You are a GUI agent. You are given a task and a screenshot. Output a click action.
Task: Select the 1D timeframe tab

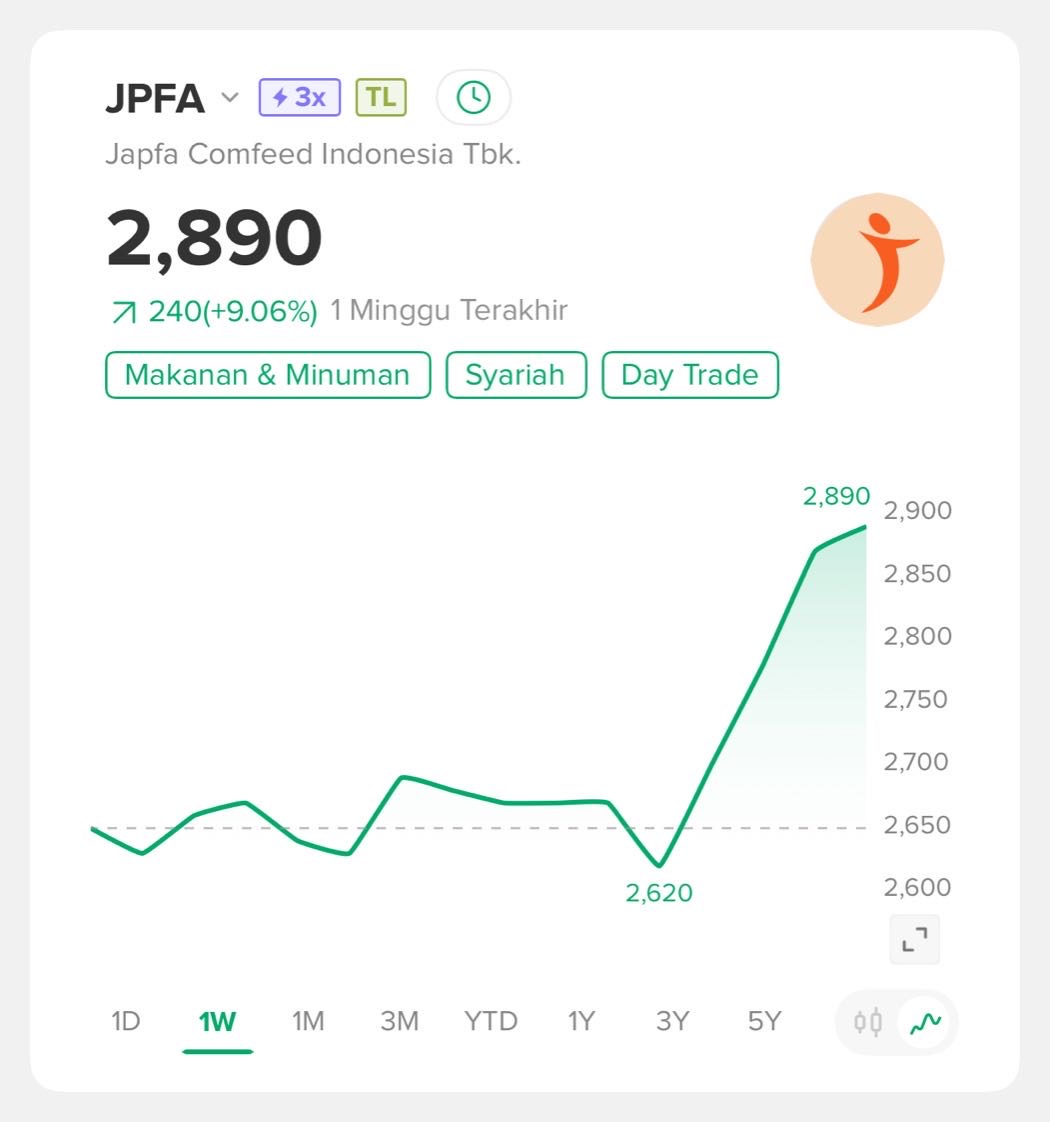tap(125, 1022)
